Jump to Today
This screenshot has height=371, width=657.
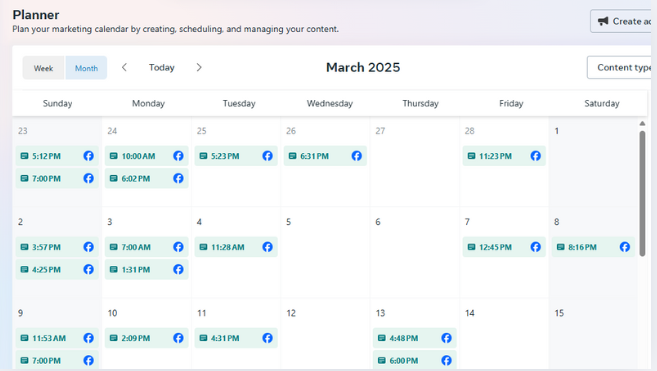[x=161, y=67]
